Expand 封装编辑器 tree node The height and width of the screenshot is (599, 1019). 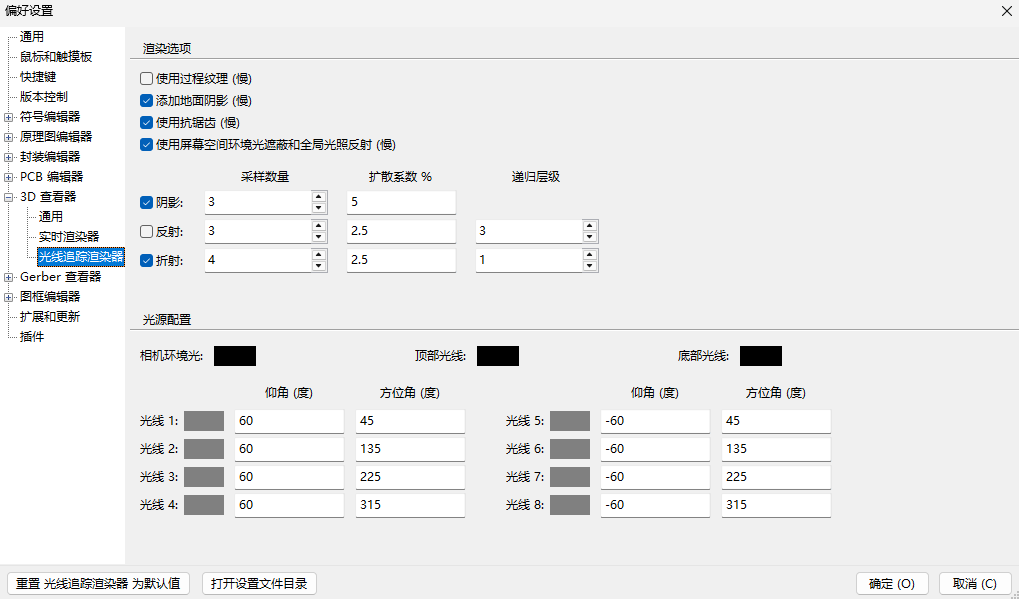(8, 157)
